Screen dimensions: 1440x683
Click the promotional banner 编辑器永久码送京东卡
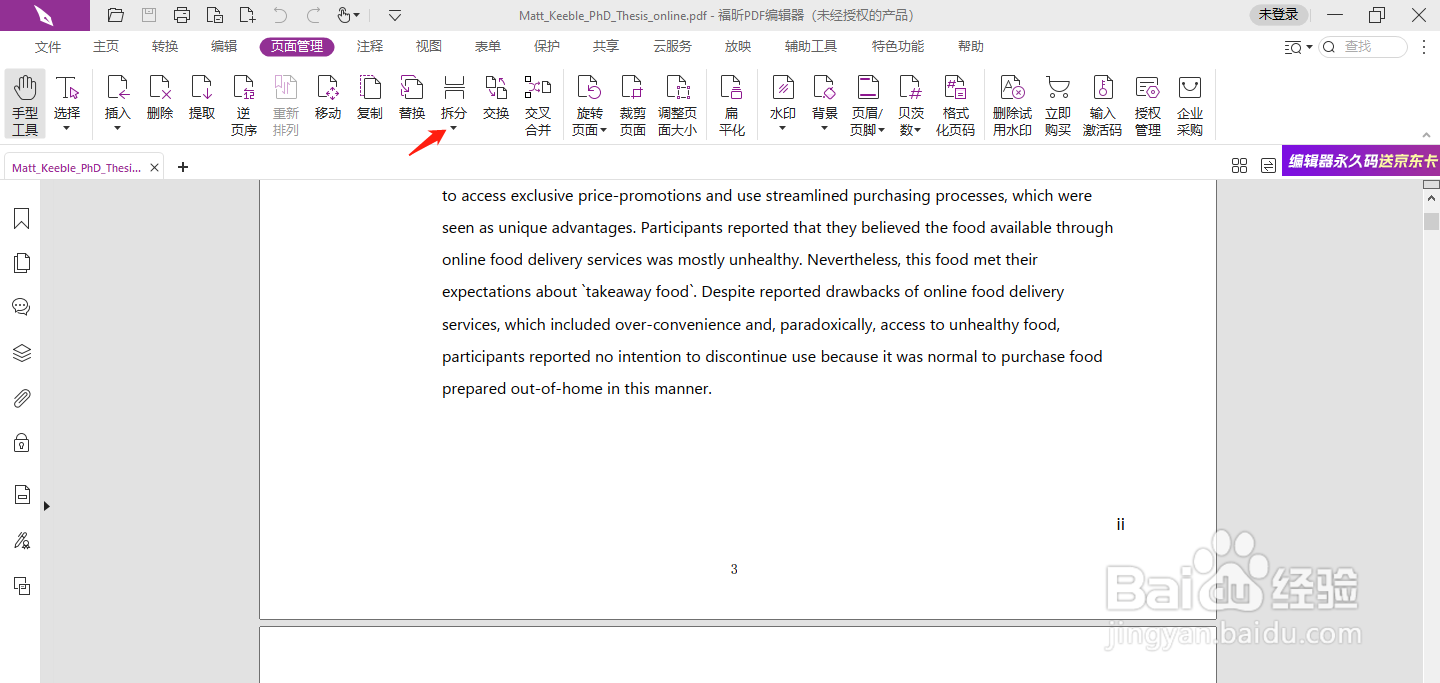1361,161
